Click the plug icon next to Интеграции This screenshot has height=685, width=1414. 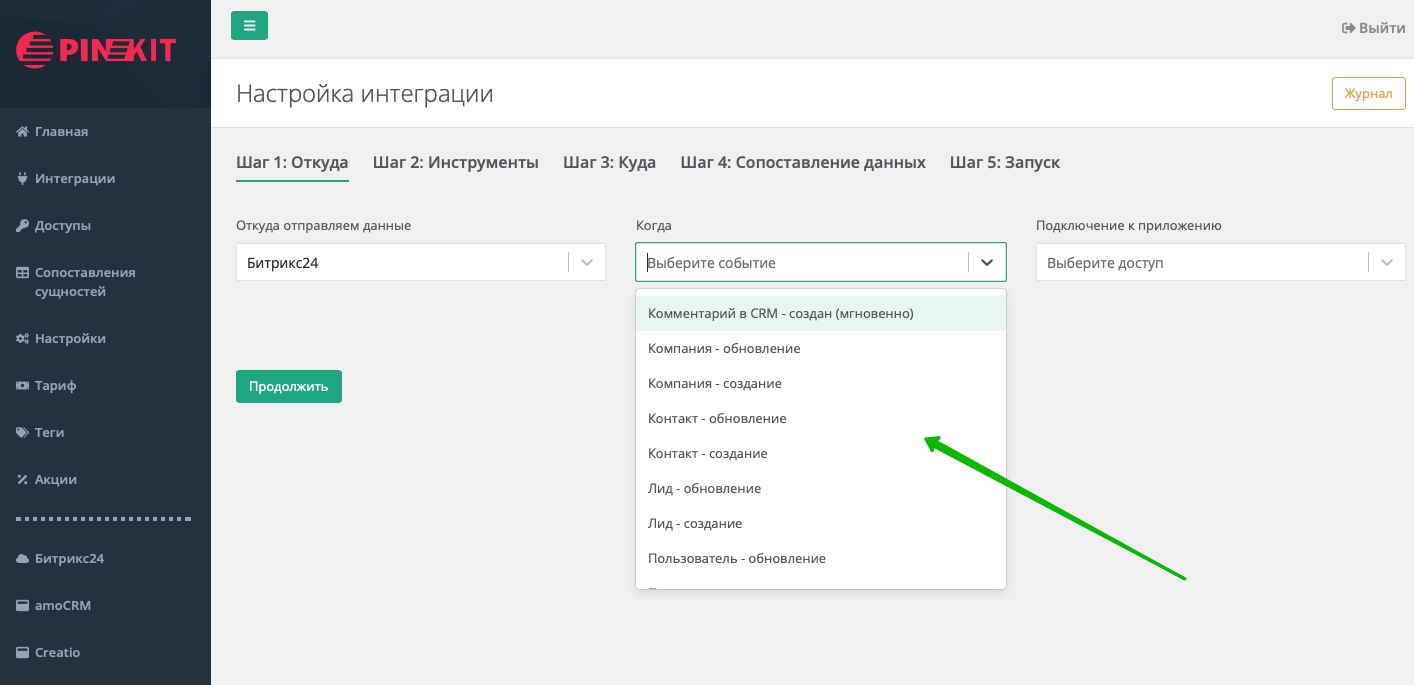coord(22,179)
